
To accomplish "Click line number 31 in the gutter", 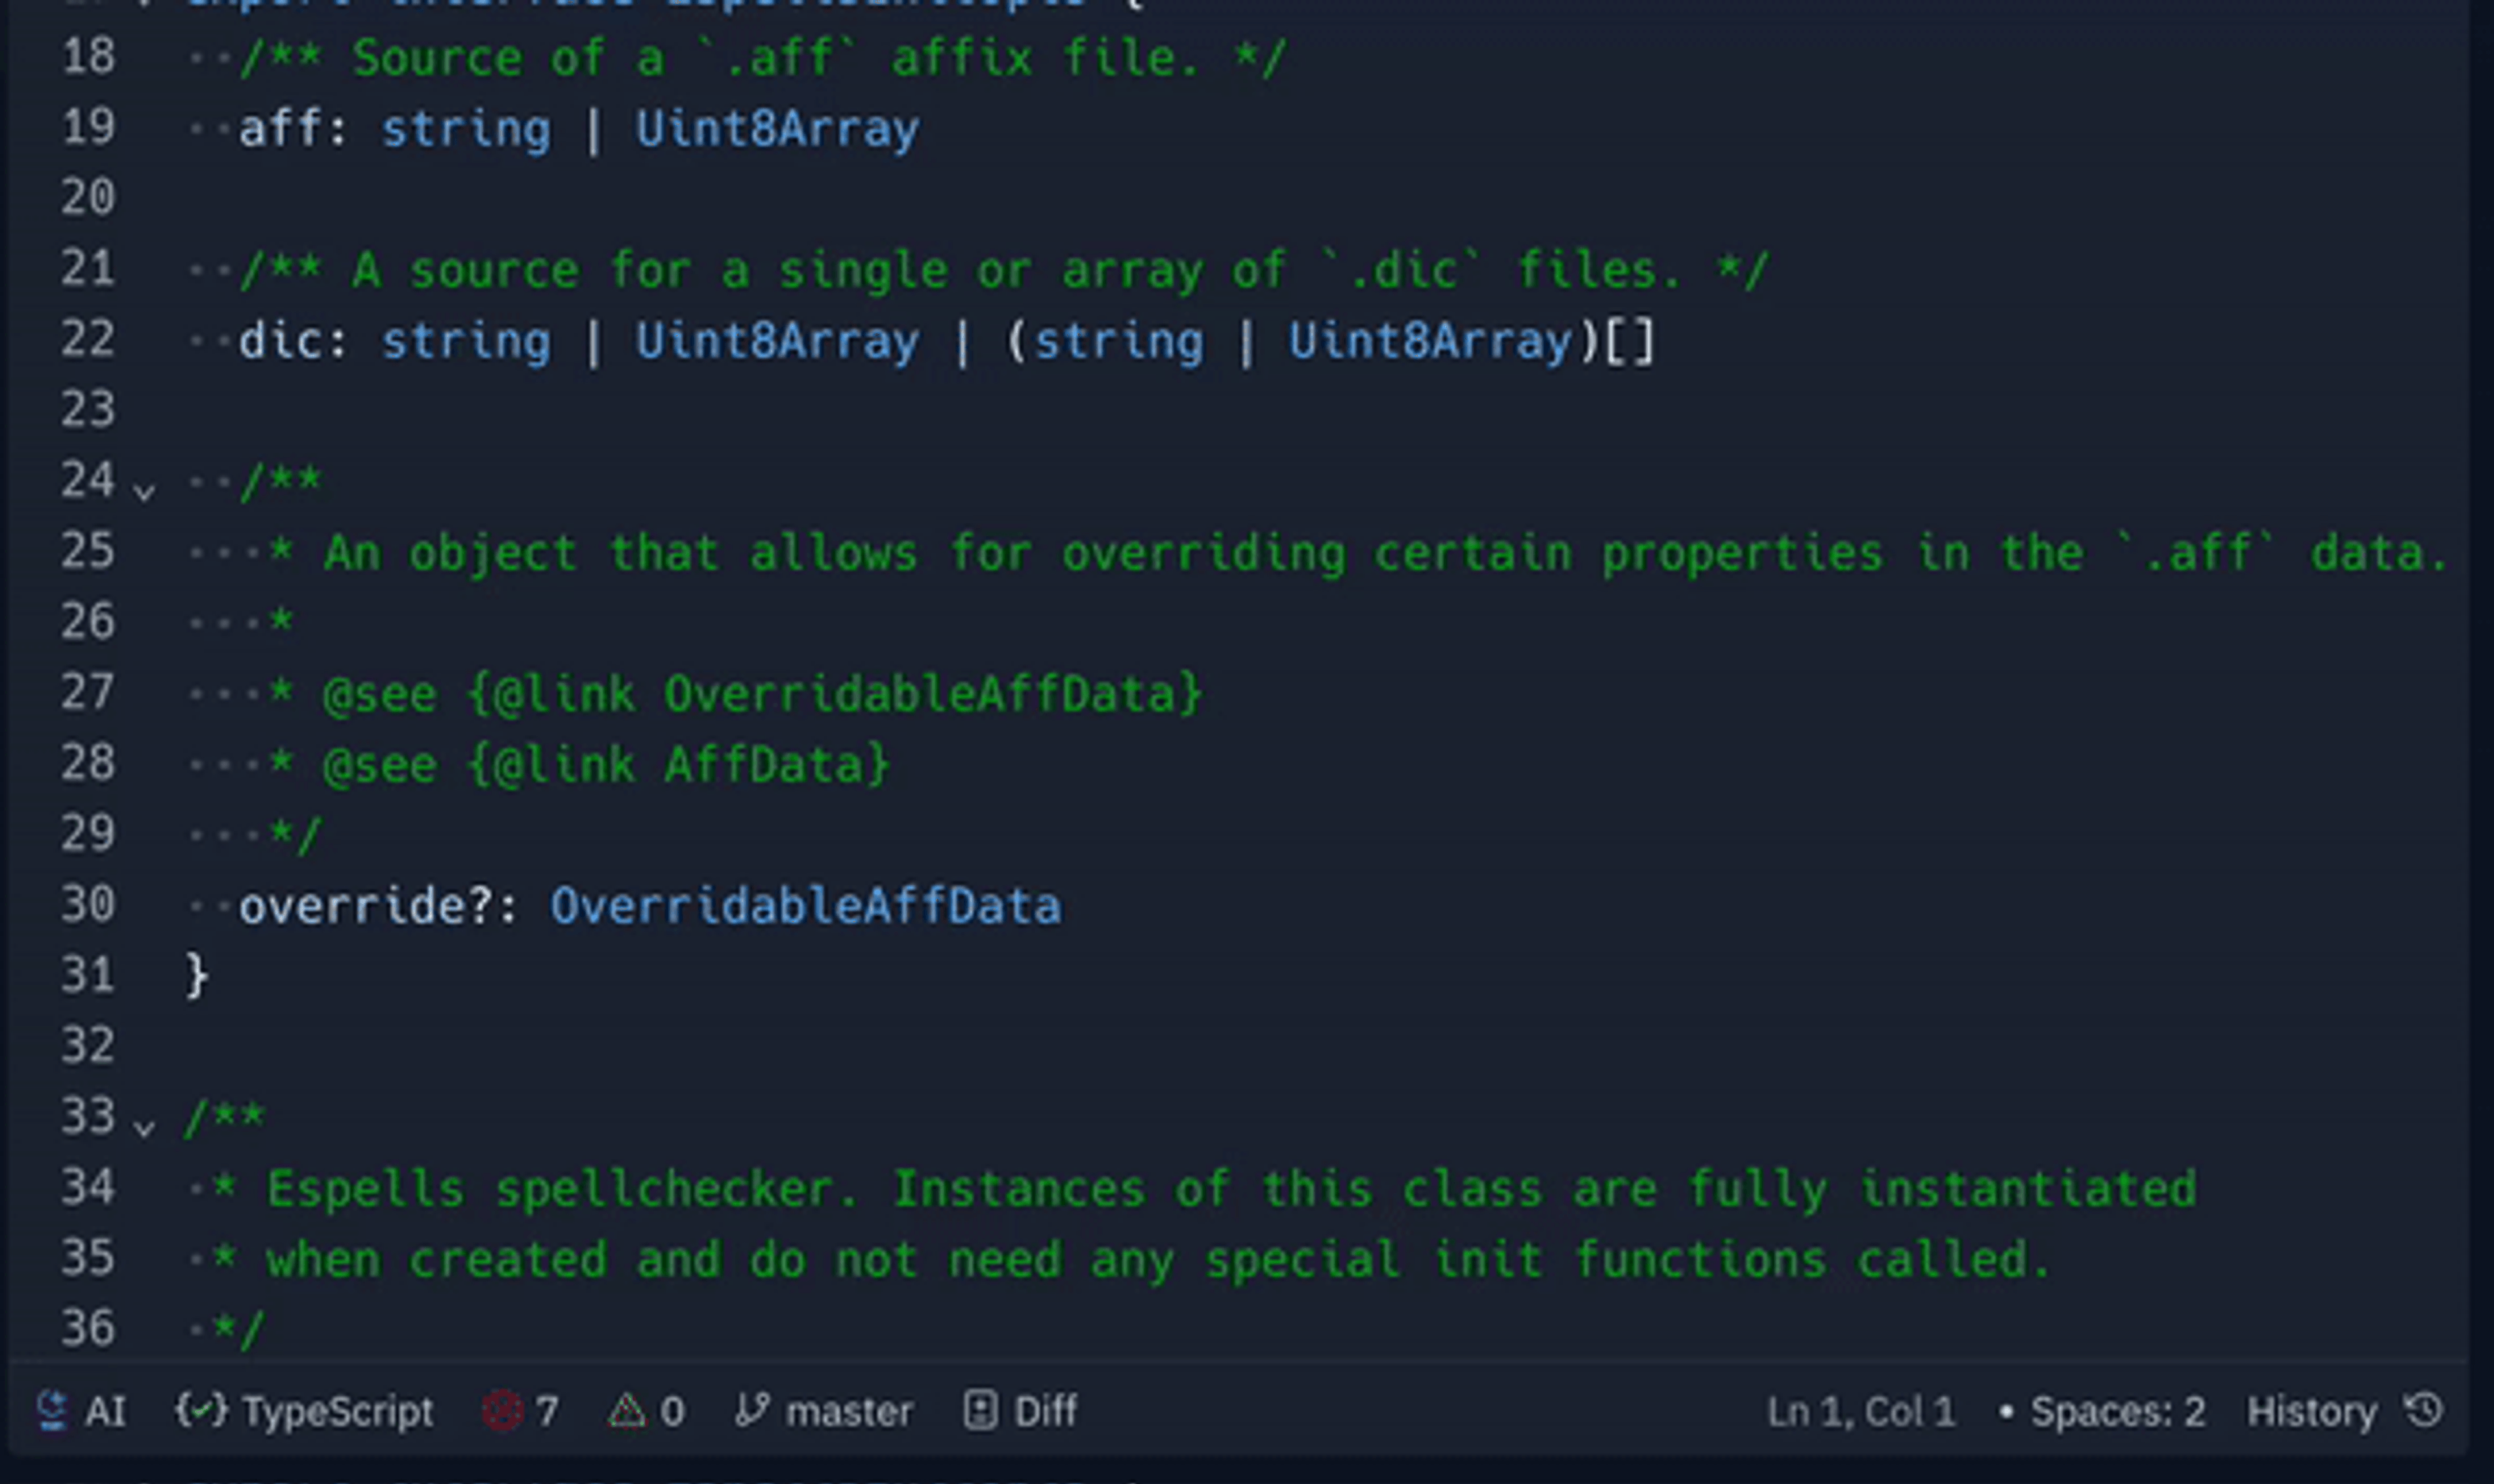I will (88, 975).
